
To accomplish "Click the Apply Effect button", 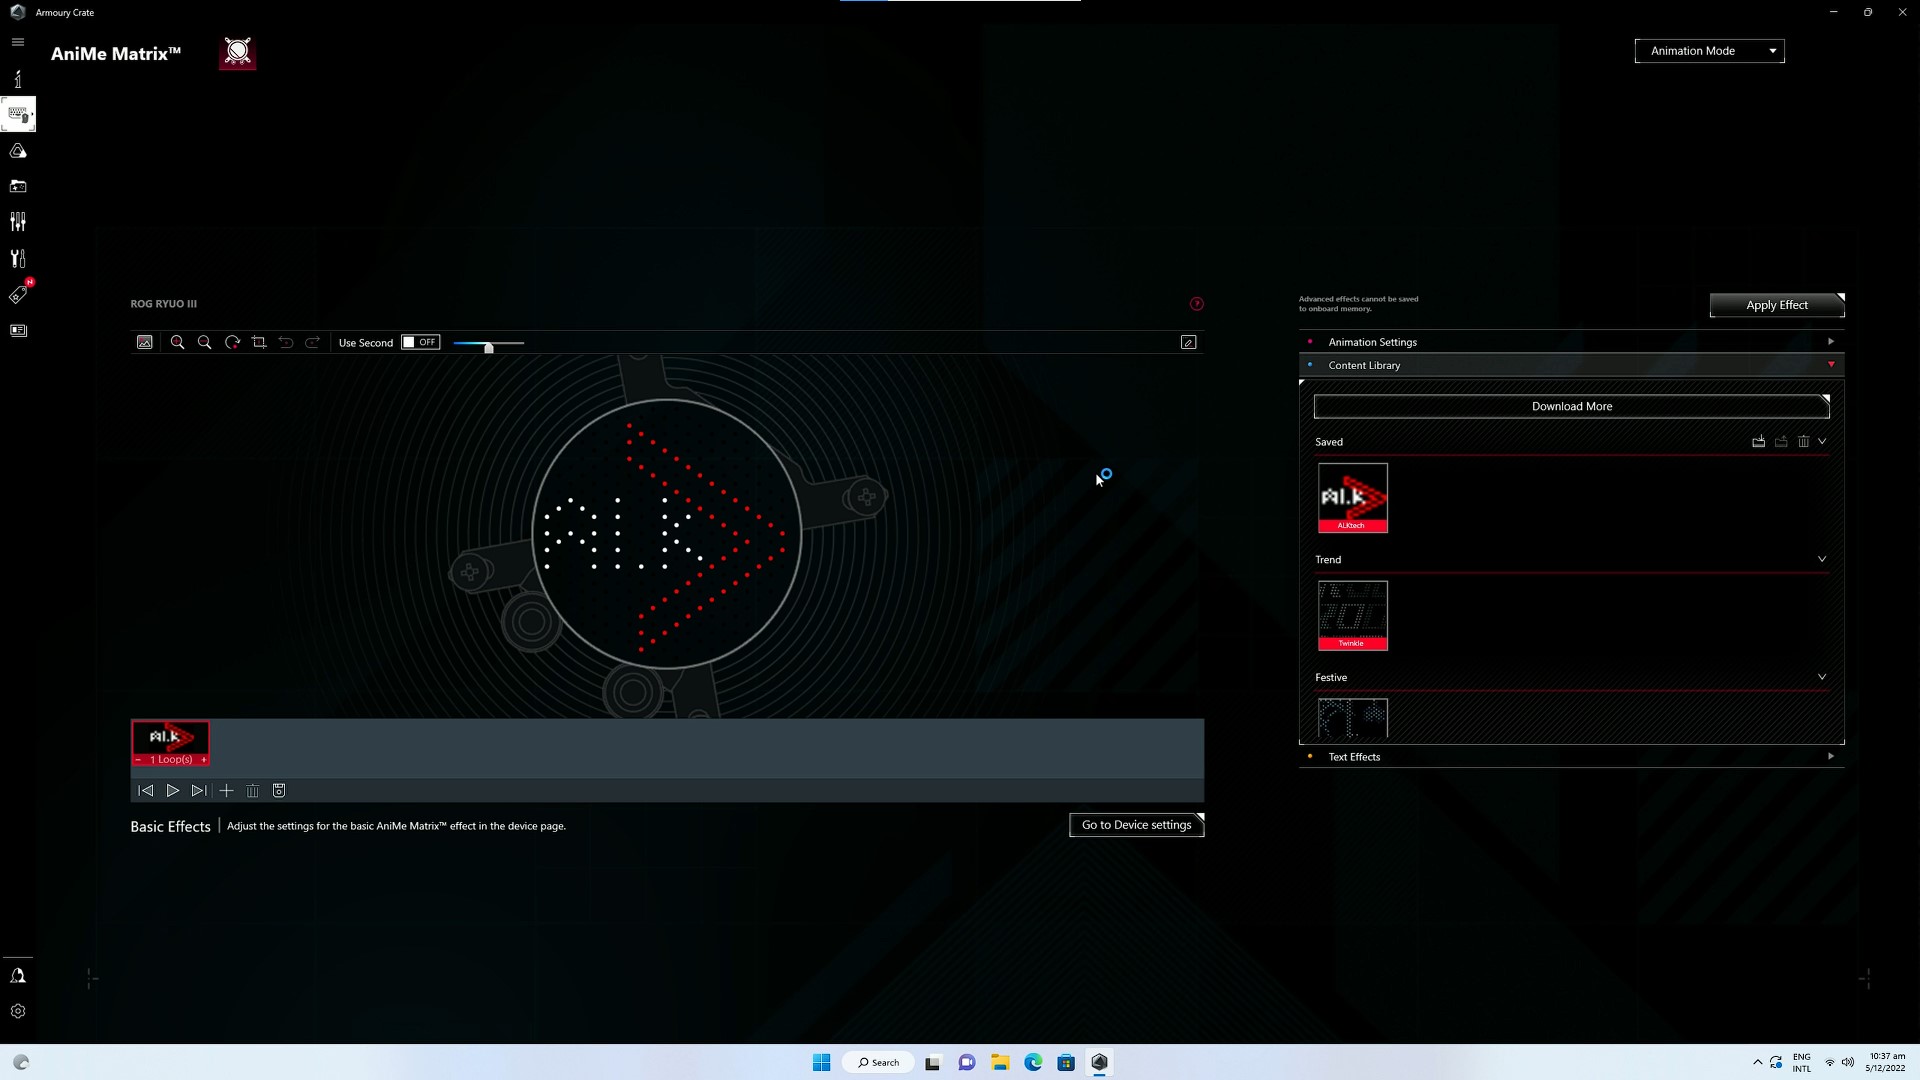I will point(1776,305).
